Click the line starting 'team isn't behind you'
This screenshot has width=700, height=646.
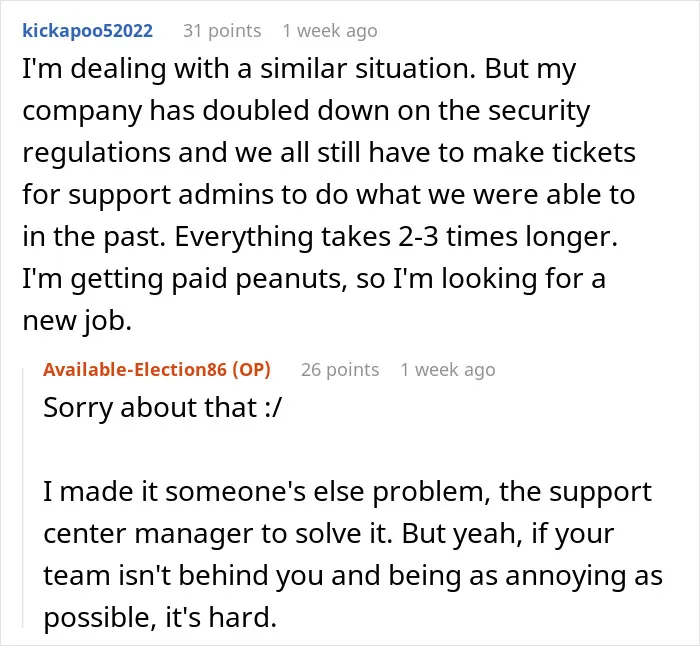[x=353, y=576]
